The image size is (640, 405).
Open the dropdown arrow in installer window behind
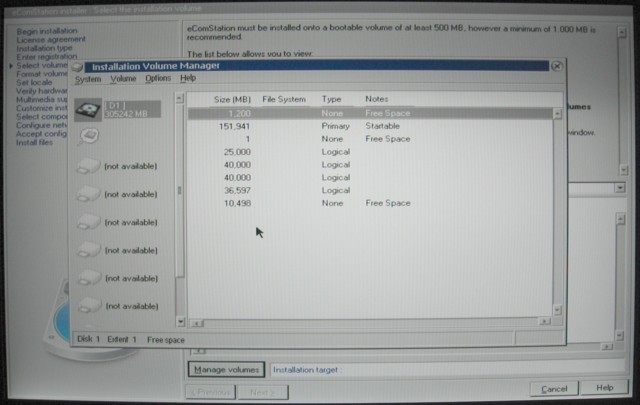[x=620, y=188]
